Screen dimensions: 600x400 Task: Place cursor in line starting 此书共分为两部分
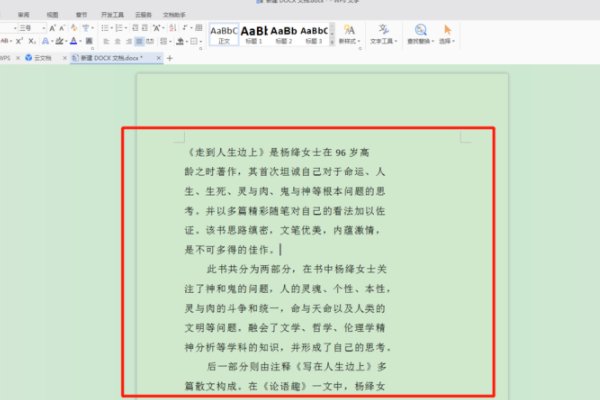[x=297, y=269]
